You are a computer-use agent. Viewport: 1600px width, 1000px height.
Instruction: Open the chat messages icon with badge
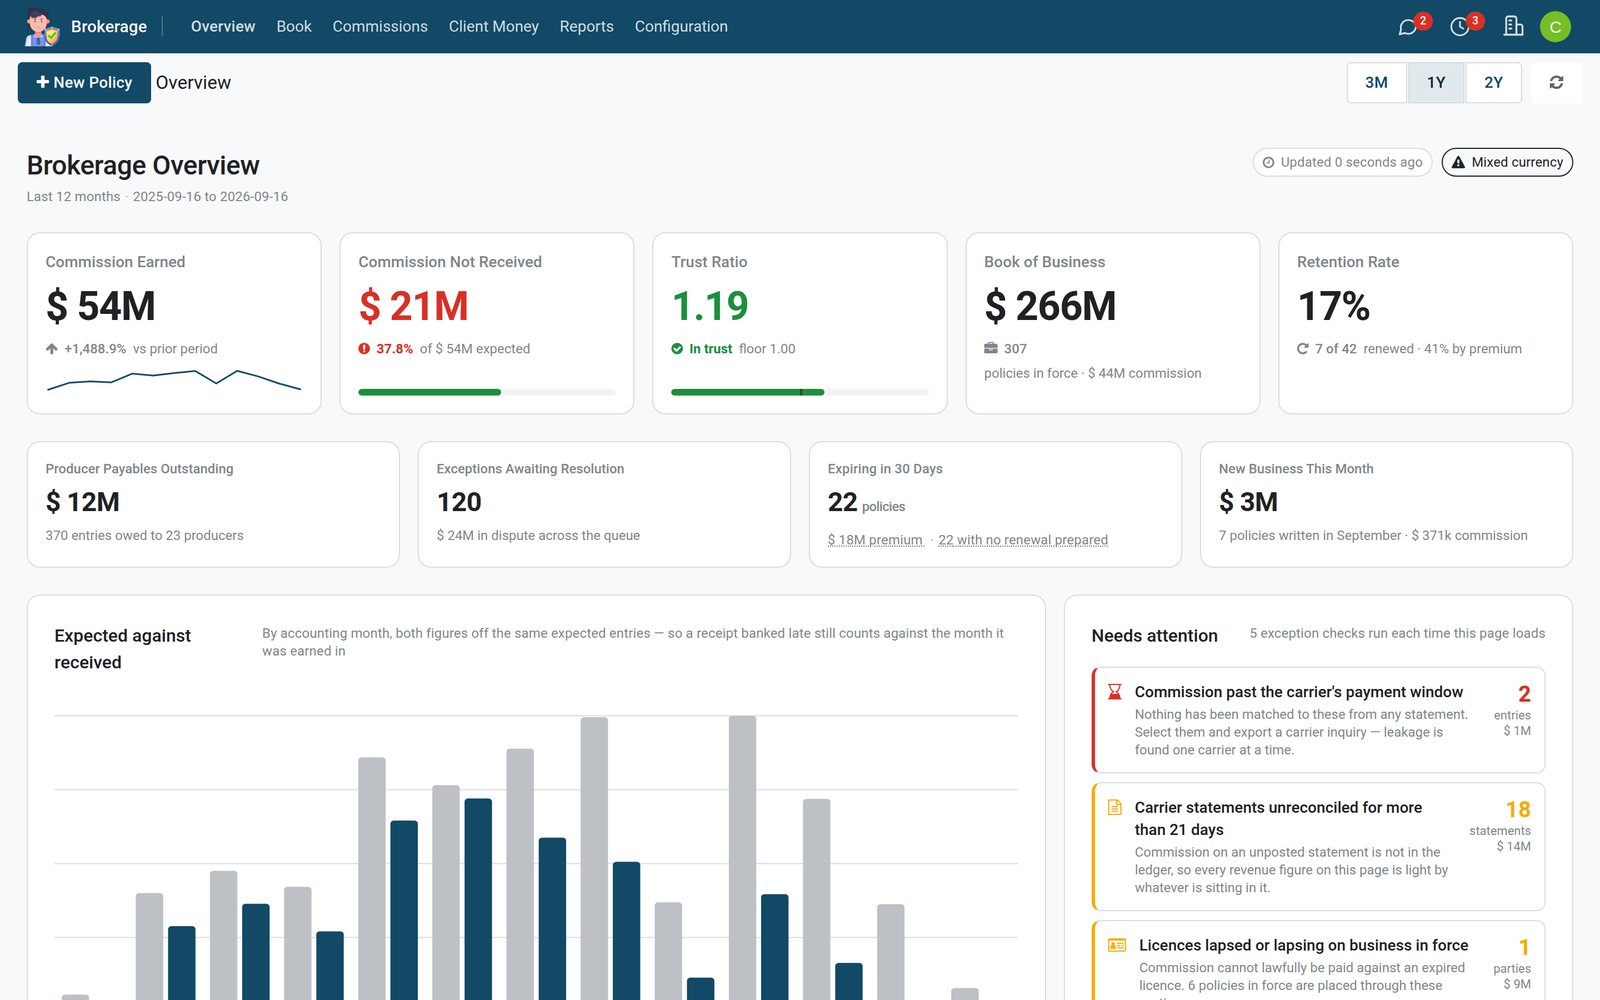1408,27
